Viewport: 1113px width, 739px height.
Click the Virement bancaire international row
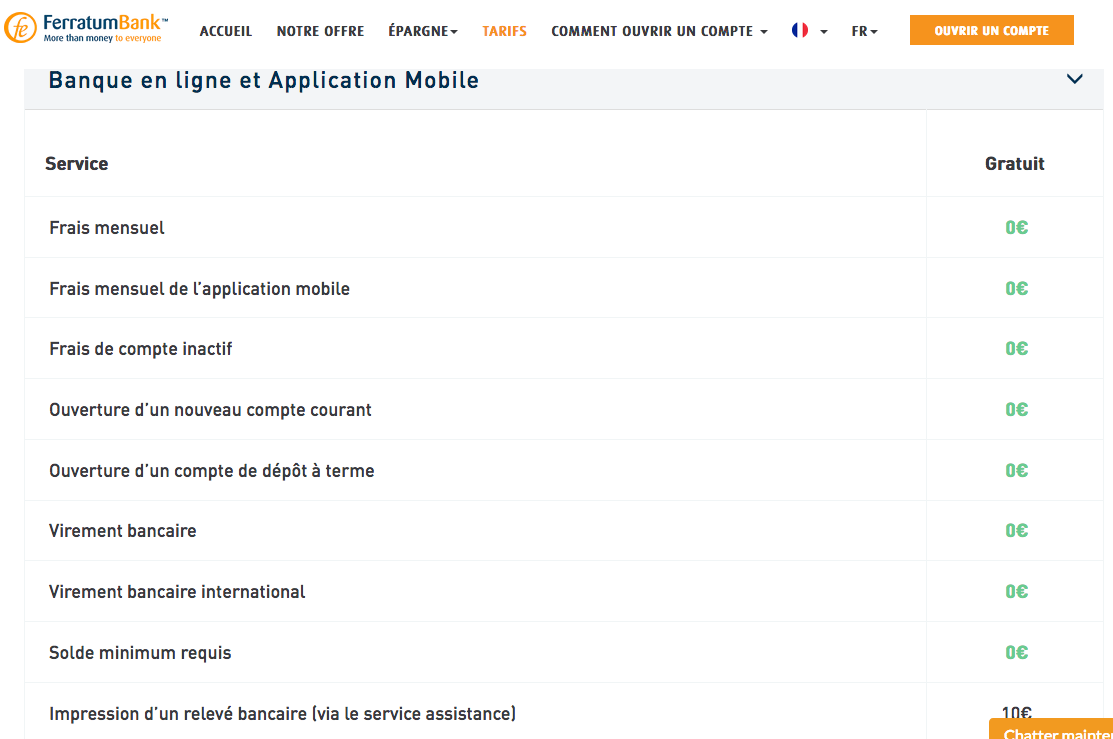coord(177,592)
